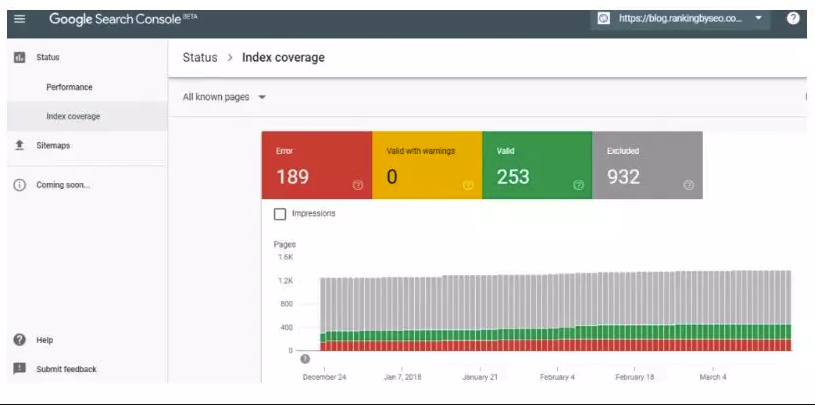
Task: Click Status breadcrumb link
Action: [200, 58]
